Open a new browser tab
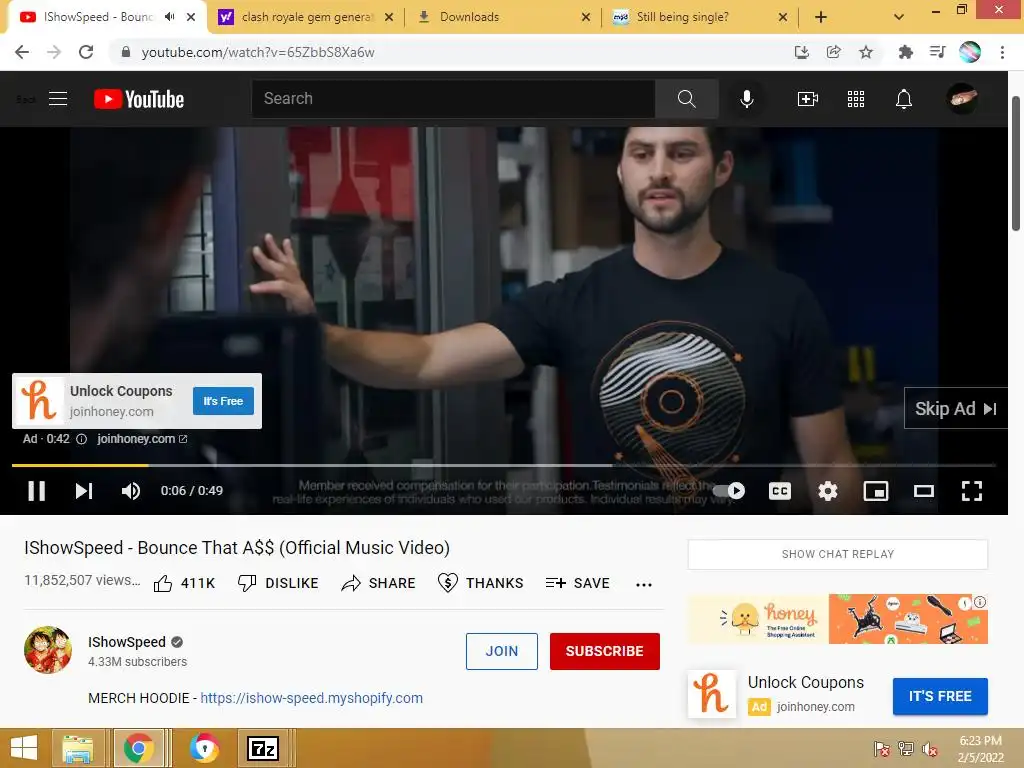 (x=821, y=17)
